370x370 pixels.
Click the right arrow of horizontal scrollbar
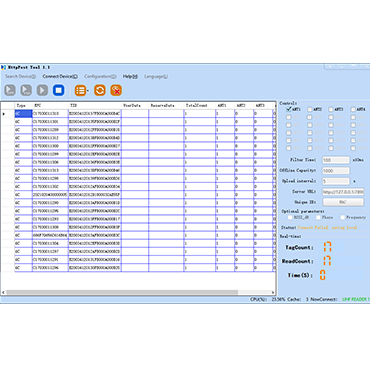click(273, 292)
